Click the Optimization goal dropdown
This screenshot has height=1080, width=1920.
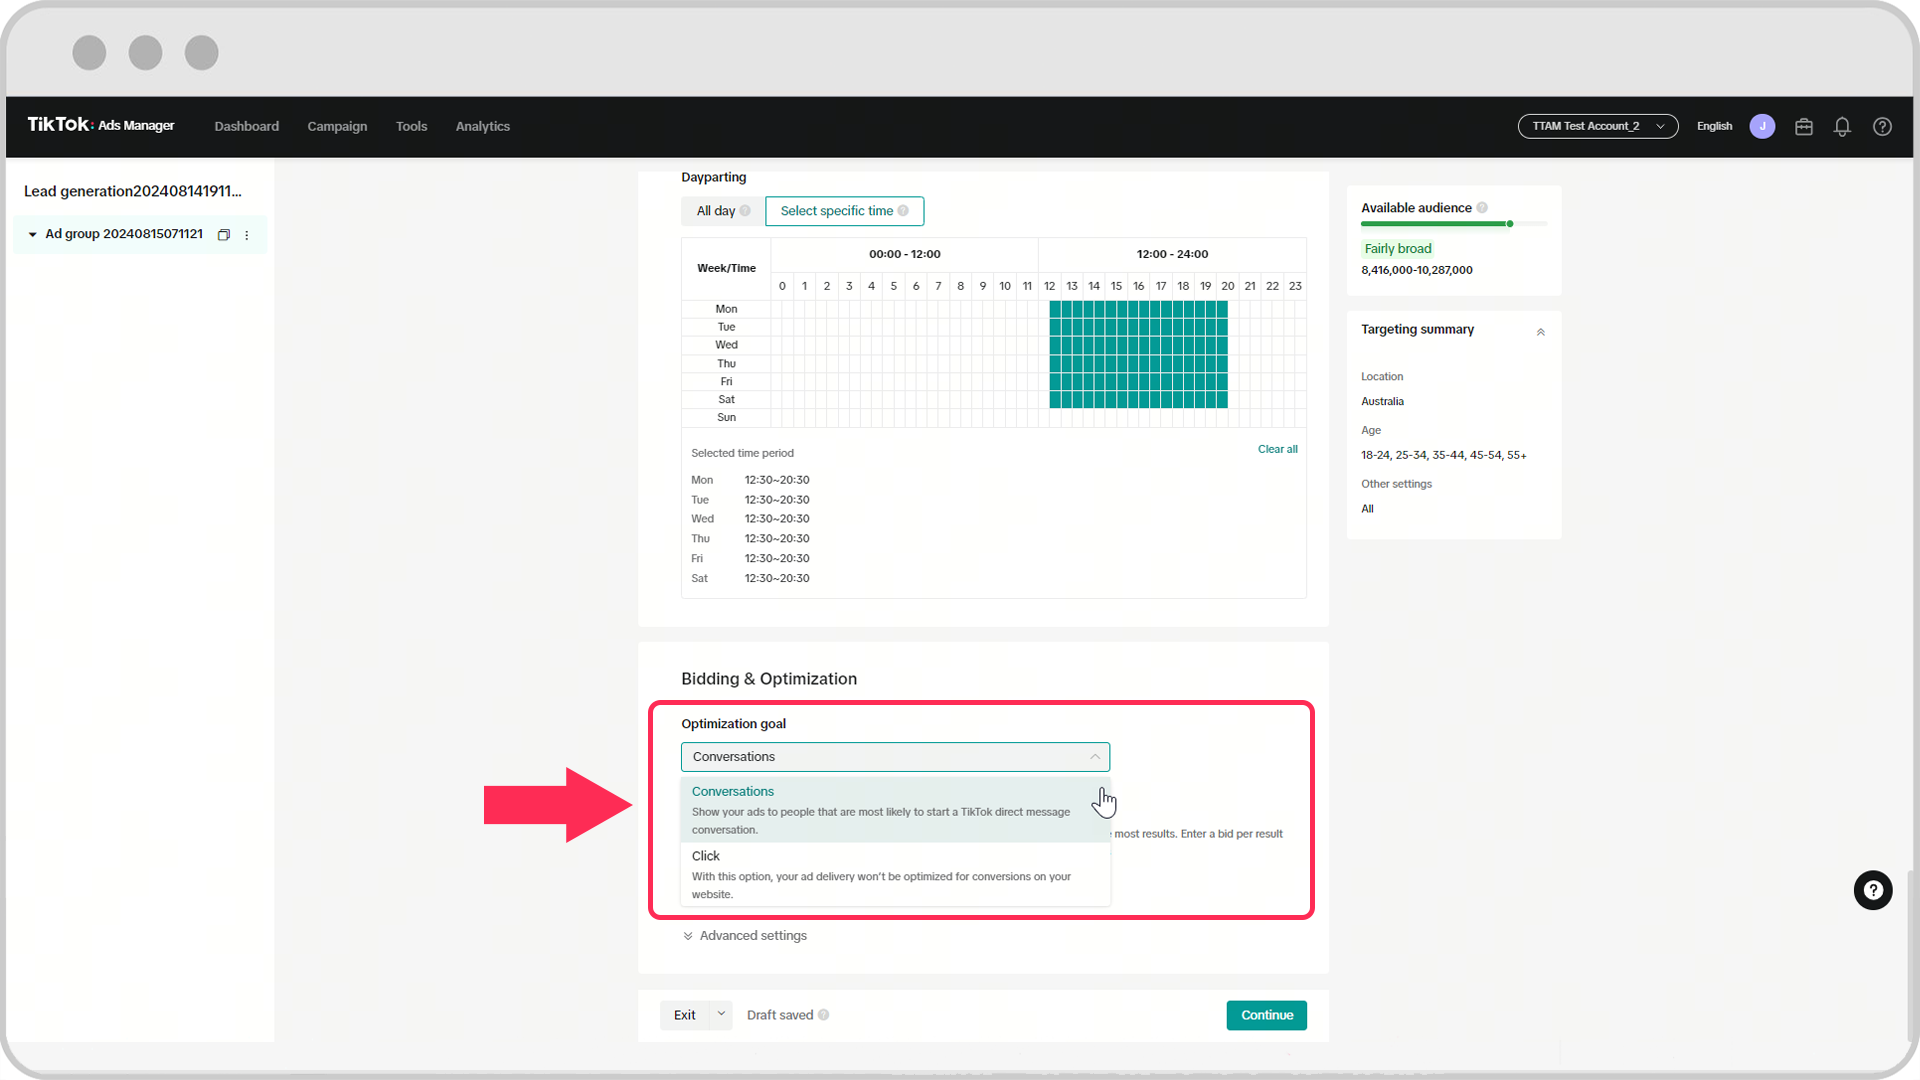pos(895,756)
